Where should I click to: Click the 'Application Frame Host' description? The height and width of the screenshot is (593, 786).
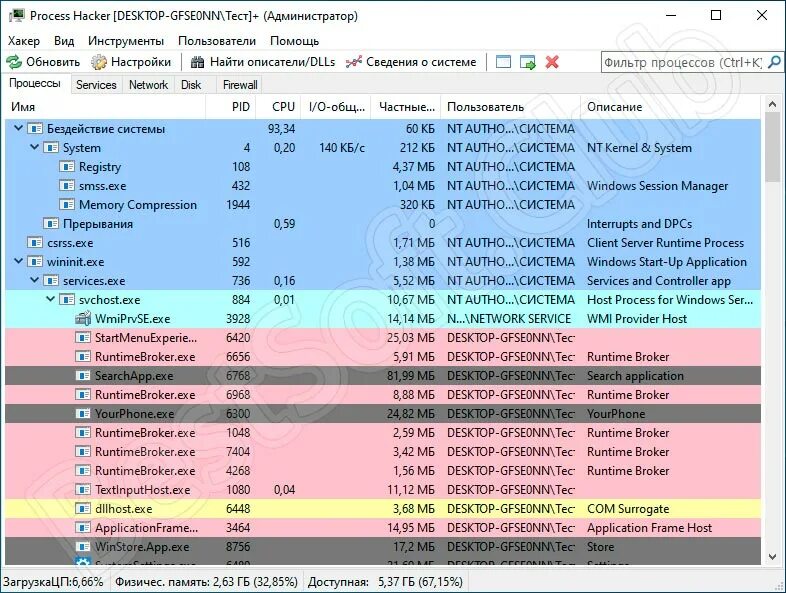point(649,528)
